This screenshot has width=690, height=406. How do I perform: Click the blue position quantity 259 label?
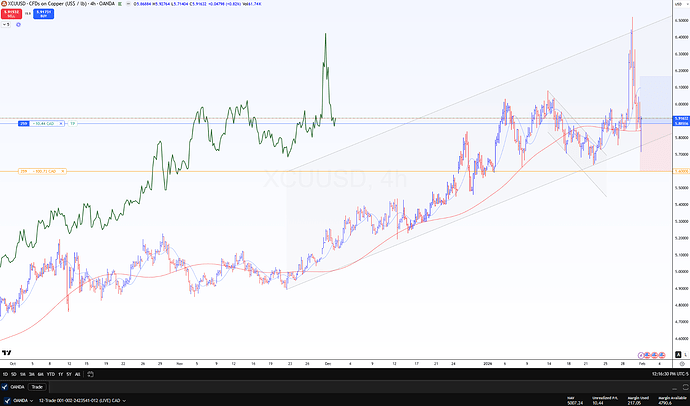[23, 124]
